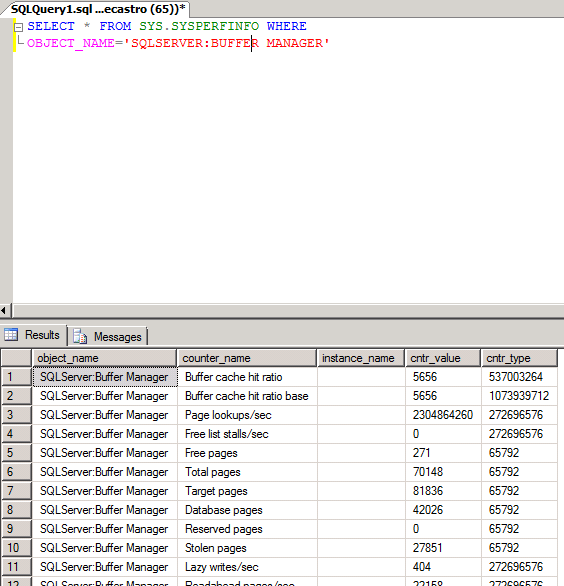Click the 'Buffer cache hit ratio' cell in row 1
Screen dimensions: 564x586
click(247, 377)
